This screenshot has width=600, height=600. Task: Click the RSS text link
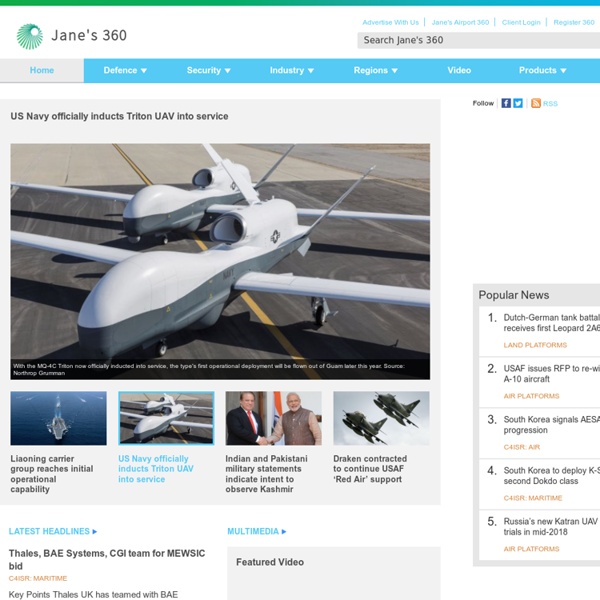pyautogui.click(x=550, y=104)
